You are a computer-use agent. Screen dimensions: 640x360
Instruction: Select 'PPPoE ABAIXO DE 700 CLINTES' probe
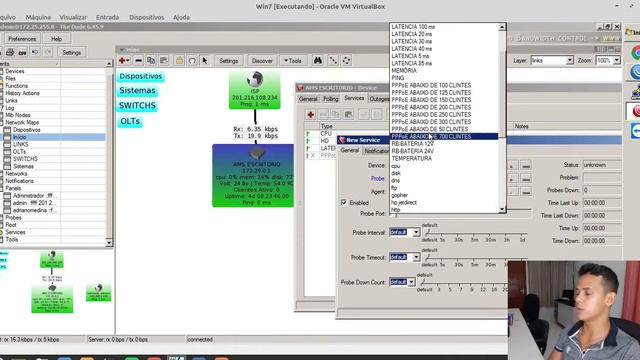[444, 136]
